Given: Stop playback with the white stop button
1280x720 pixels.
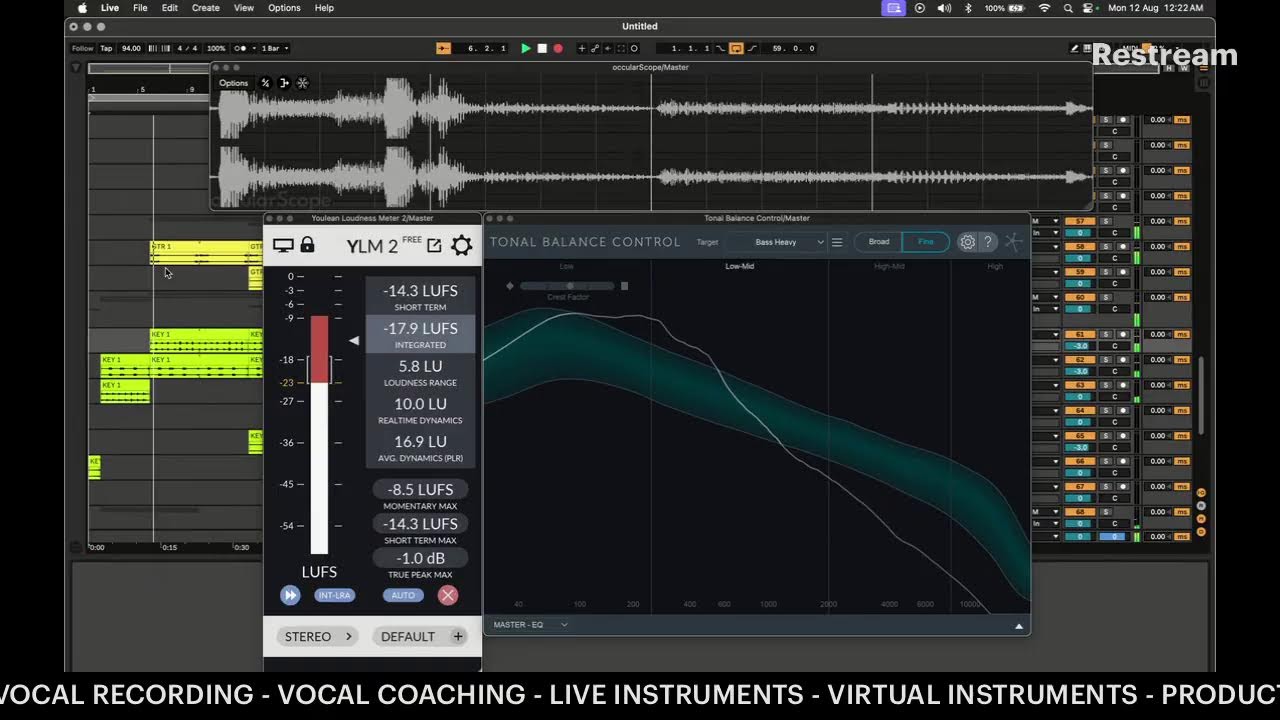Looking at the screenshot, I should click(542, 48).
